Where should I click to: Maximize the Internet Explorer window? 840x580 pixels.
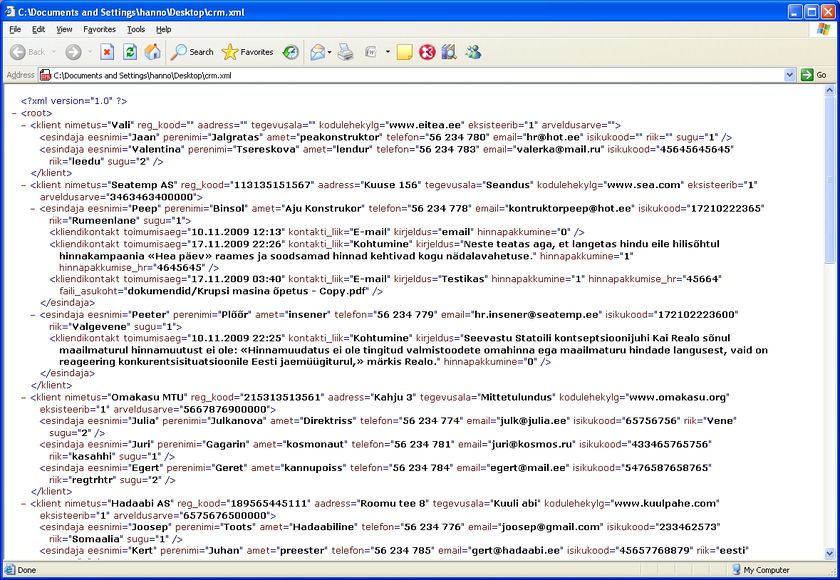click(x=812, y=11)
